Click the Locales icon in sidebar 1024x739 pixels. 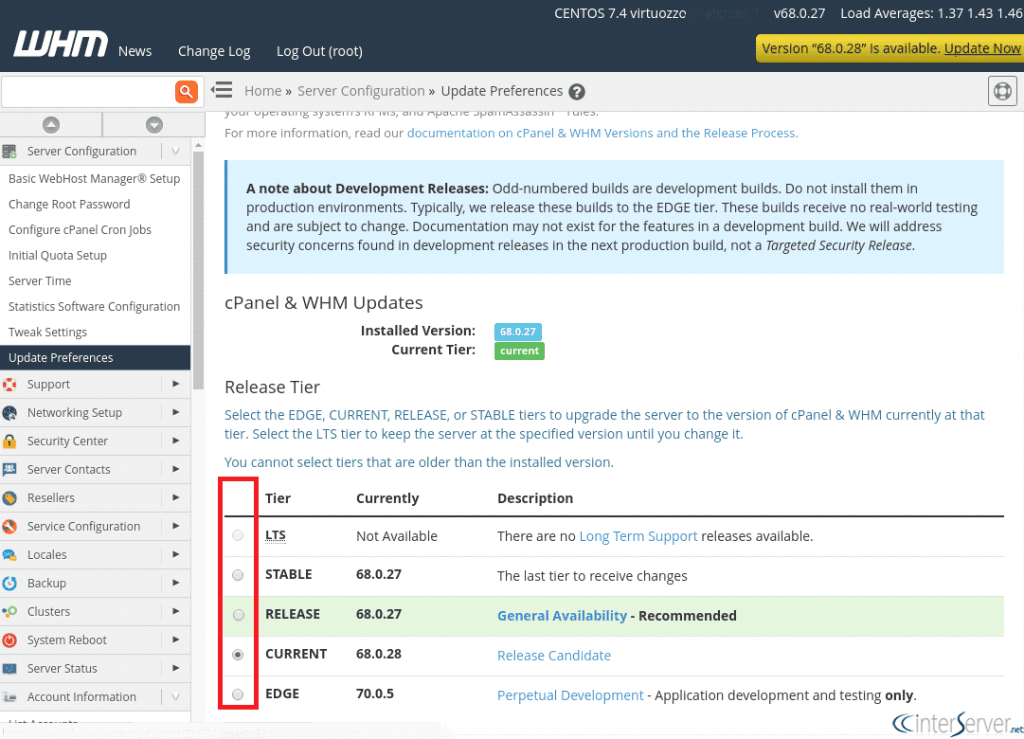coord(9,555)
